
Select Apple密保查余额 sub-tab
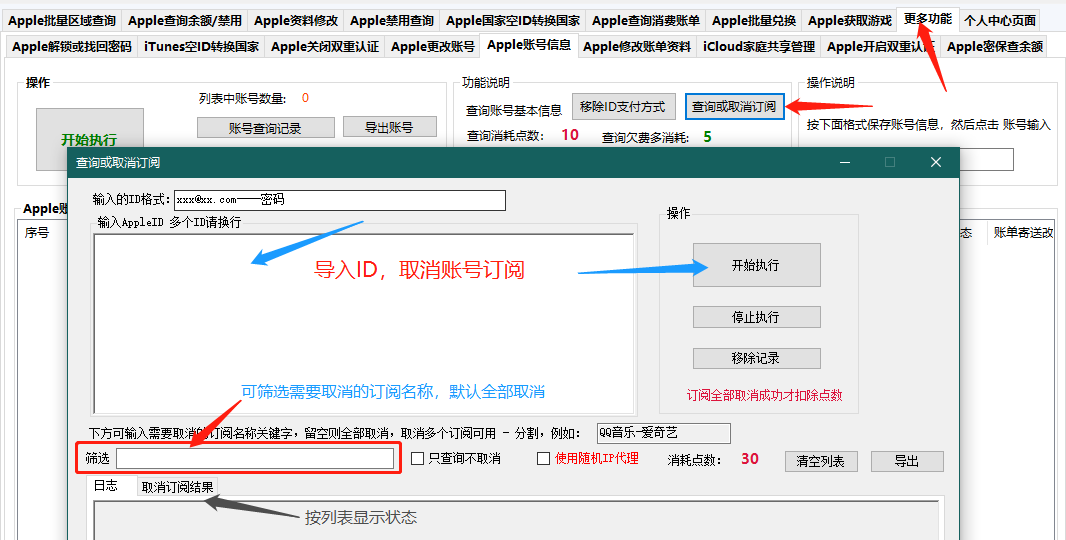click(995, 47)
